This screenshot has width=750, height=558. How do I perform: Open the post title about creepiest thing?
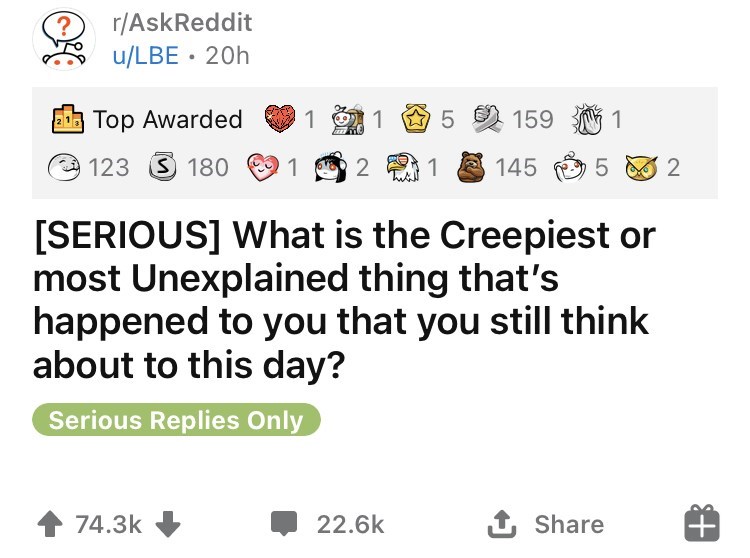[x=343, y=299]
